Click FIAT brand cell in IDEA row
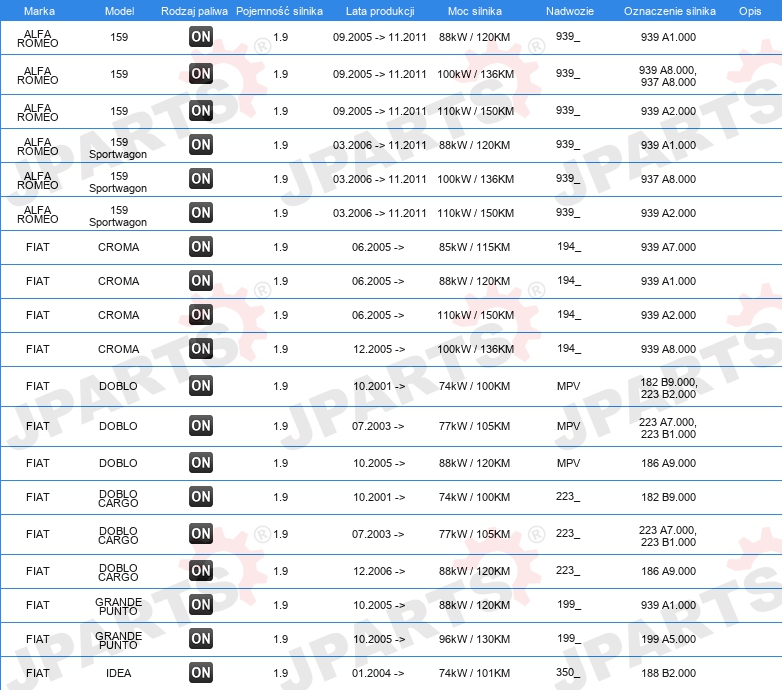The height and width of the screenshot is (690, 782). [38, 673]
